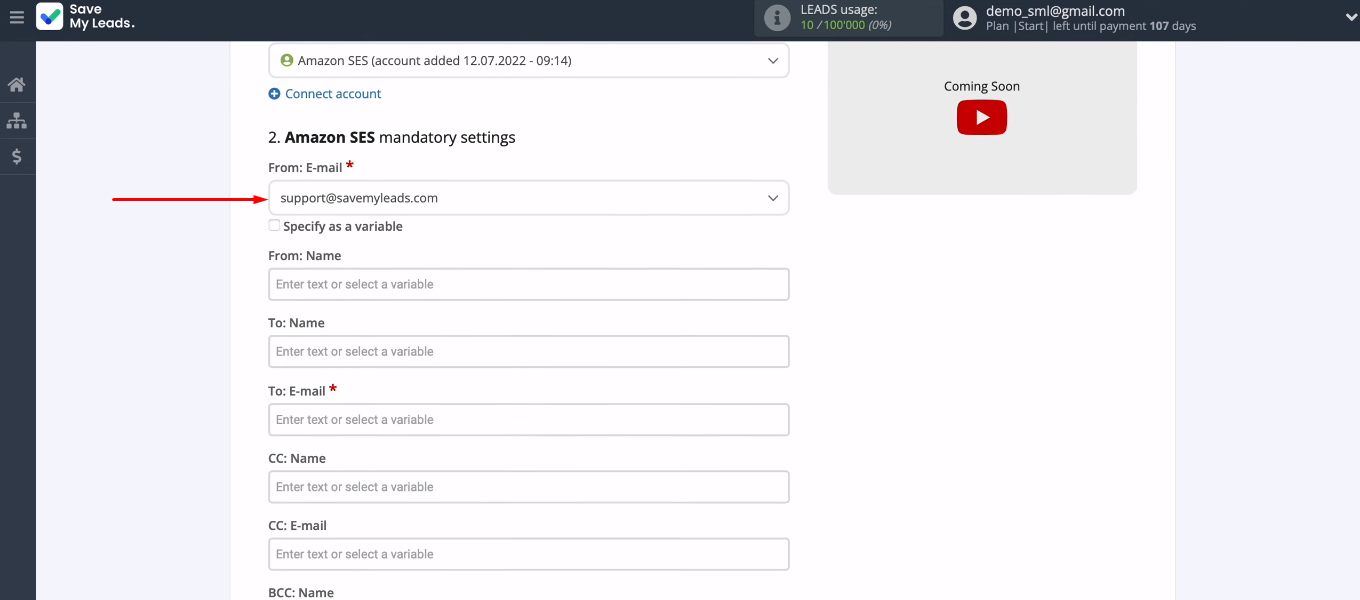1360x600 pixels.
Task: Play the Coming Soon YouTube video
Action: (982, 118)
